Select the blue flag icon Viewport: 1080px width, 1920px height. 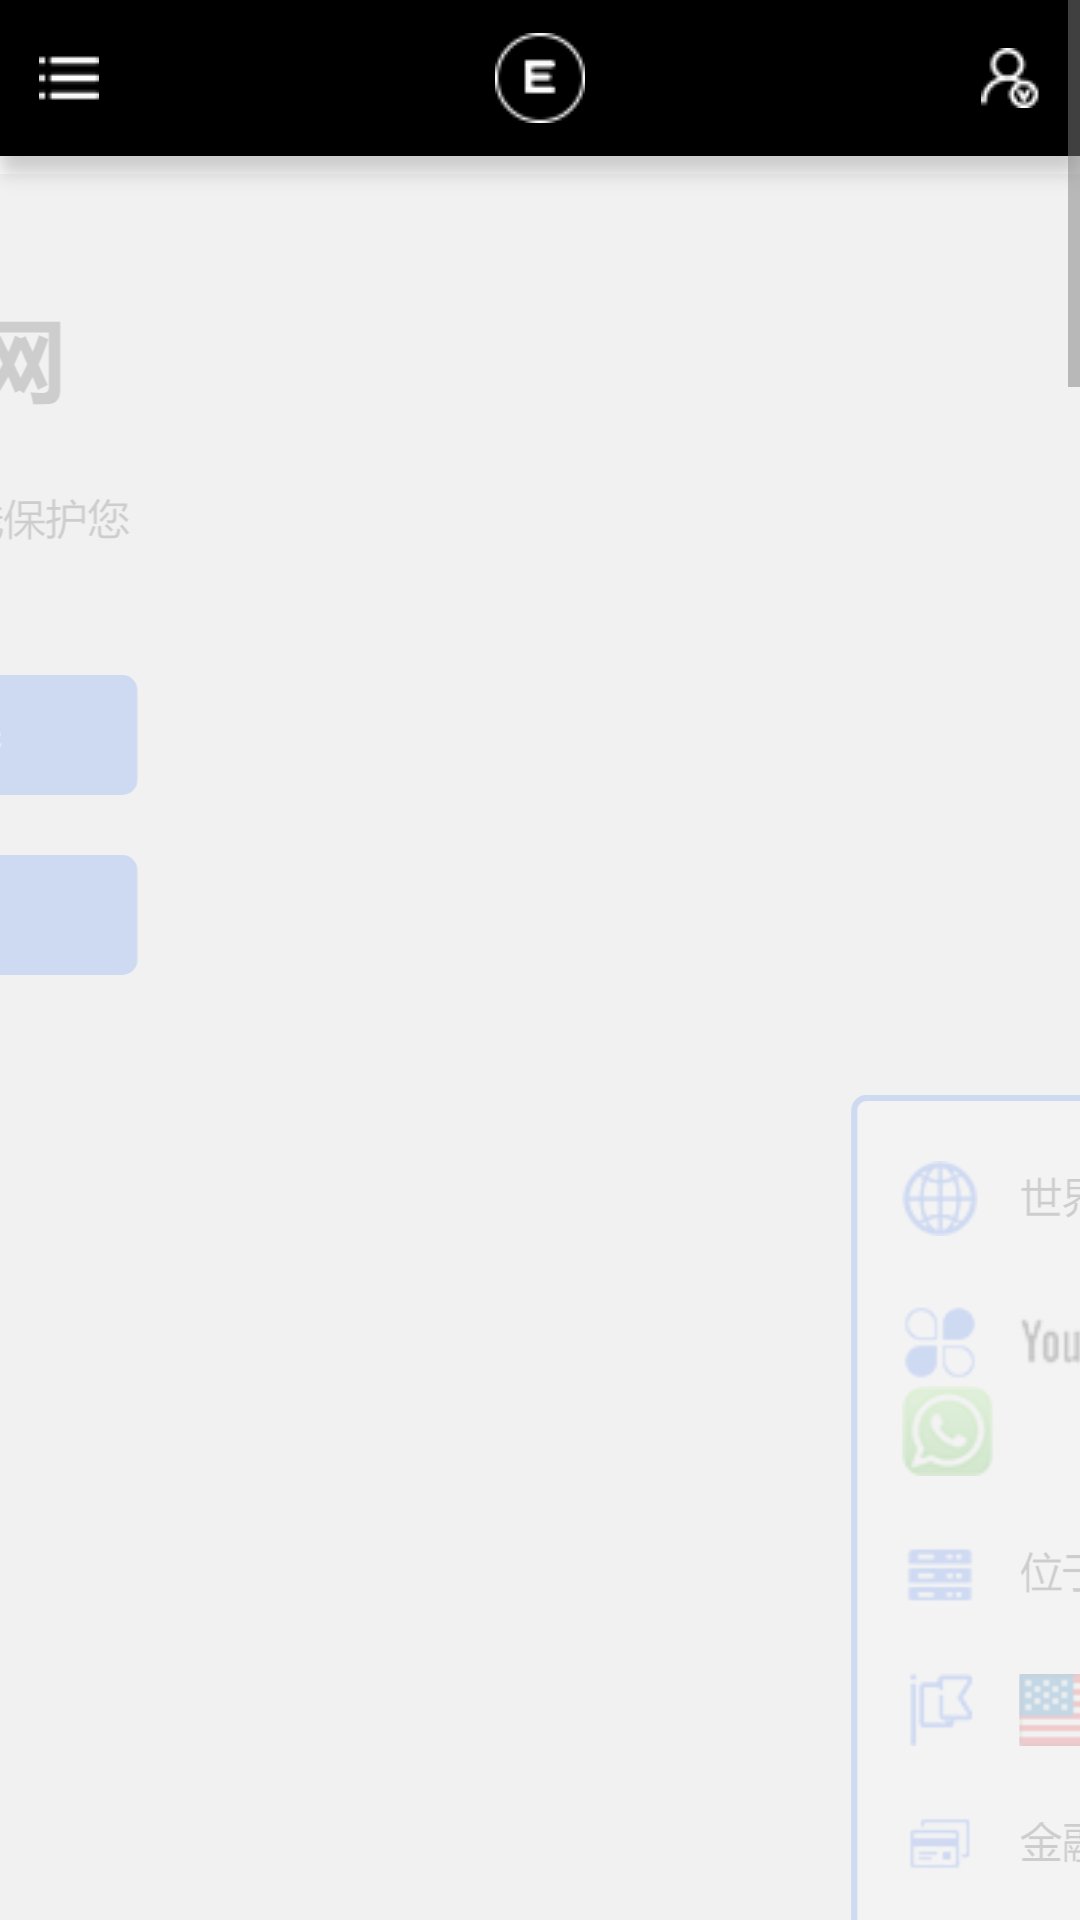[x=940, y=1708]
